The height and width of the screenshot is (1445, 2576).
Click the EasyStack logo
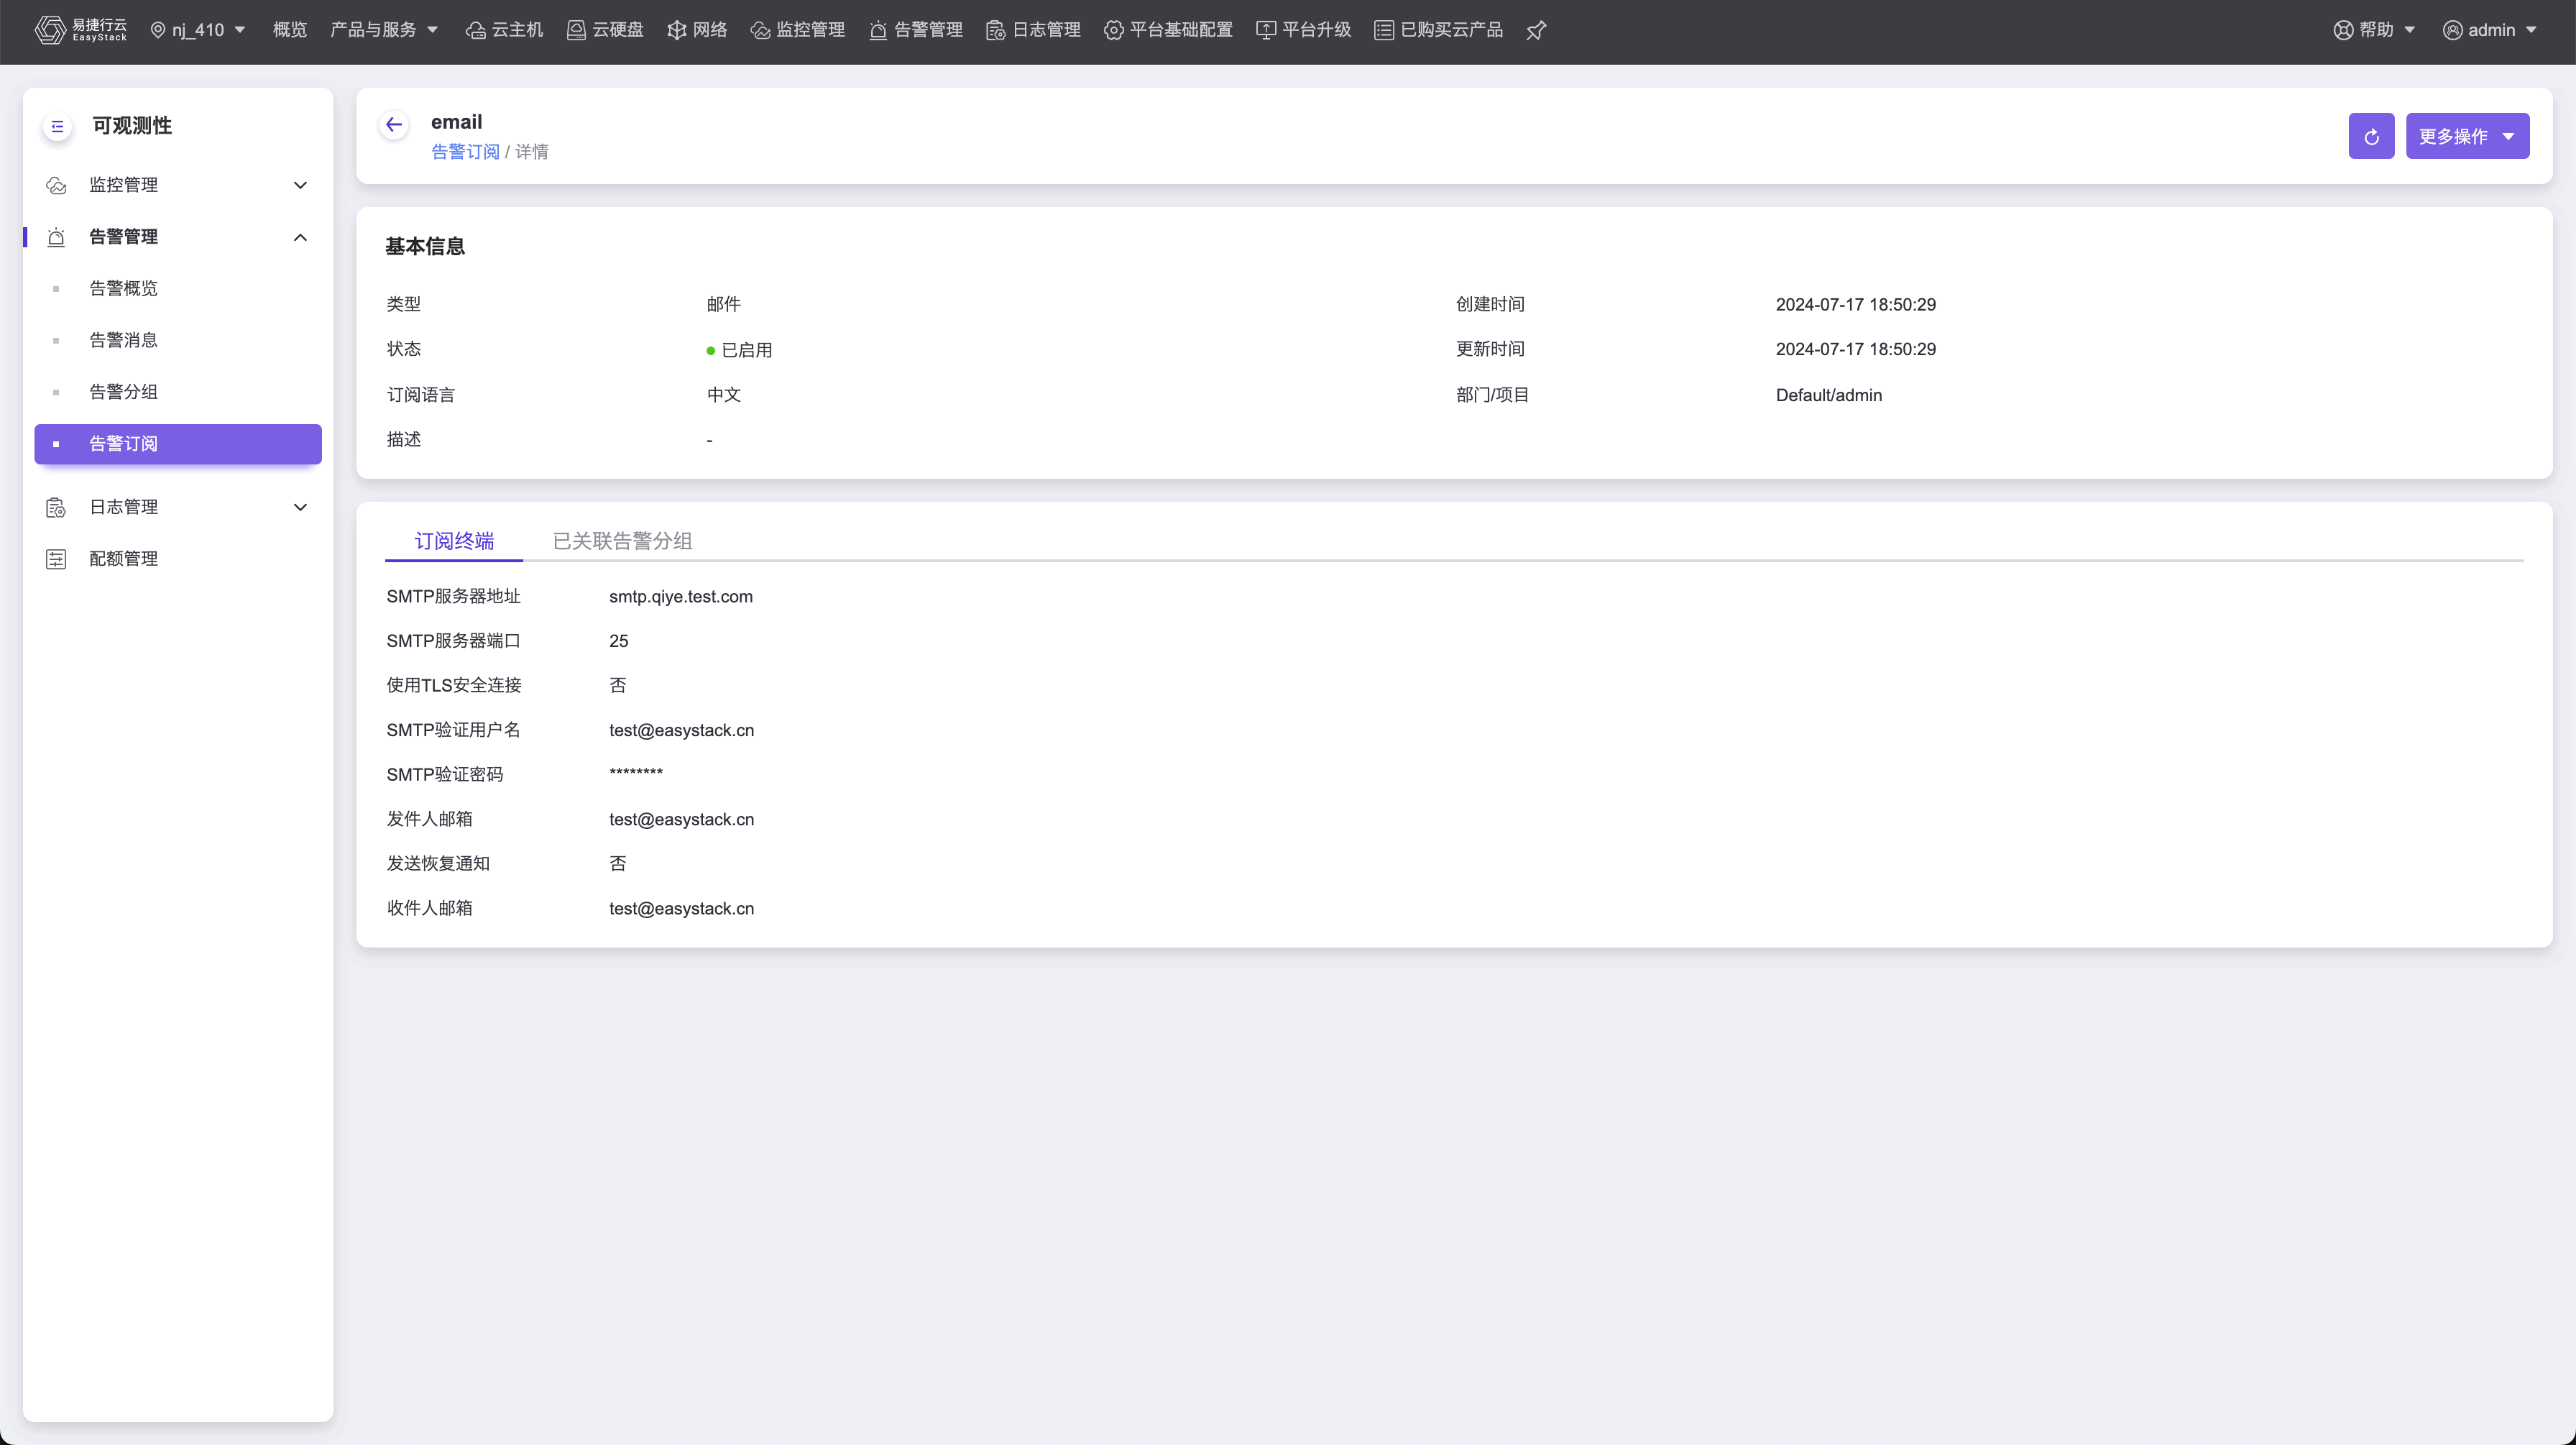pyautogui.click(x=81, y=30)
